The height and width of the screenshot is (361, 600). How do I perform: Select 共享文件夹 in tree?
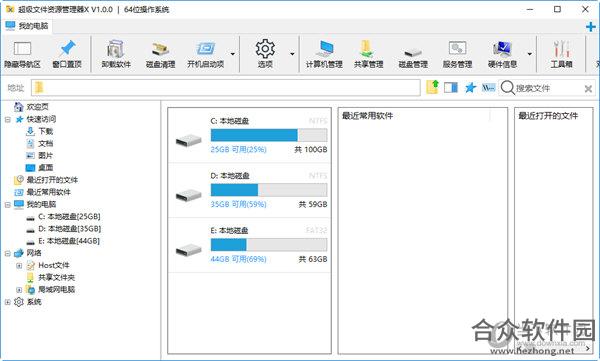[56, 278]
